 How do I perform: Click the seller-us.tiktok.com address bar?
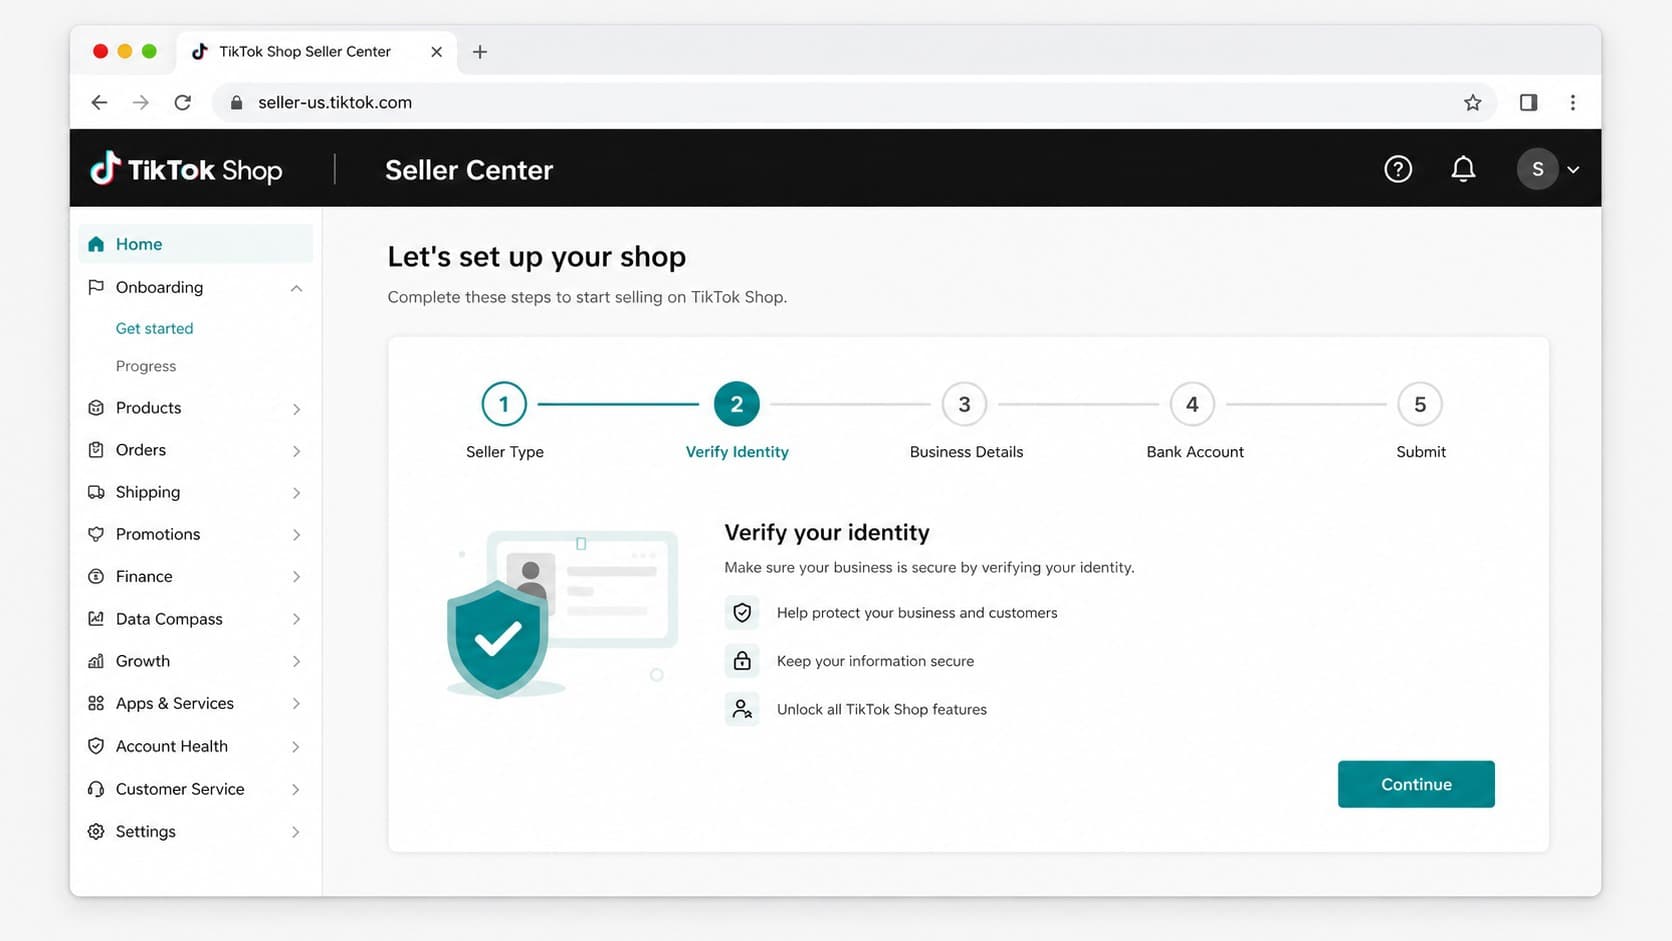click(856, 102)
